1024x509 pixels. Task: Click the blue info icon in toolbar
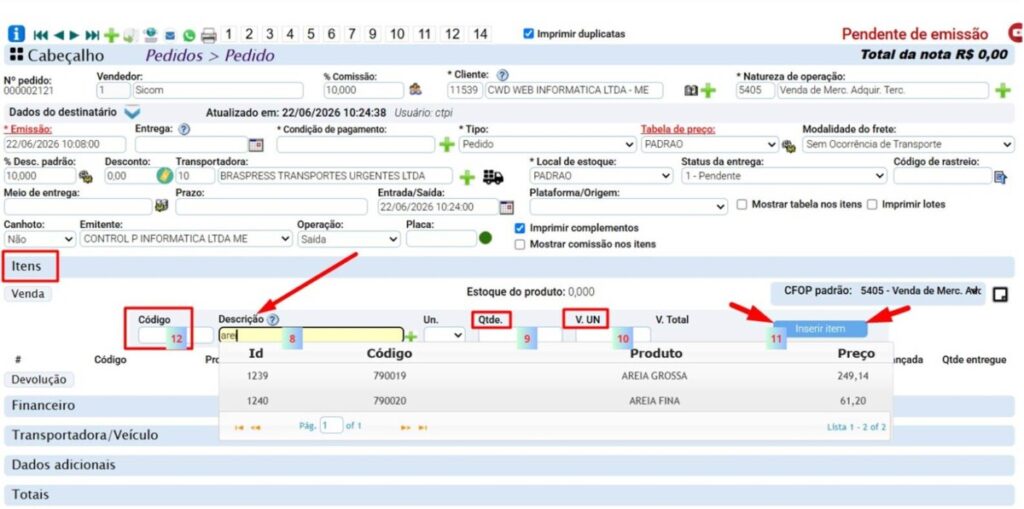click(16, 34)
